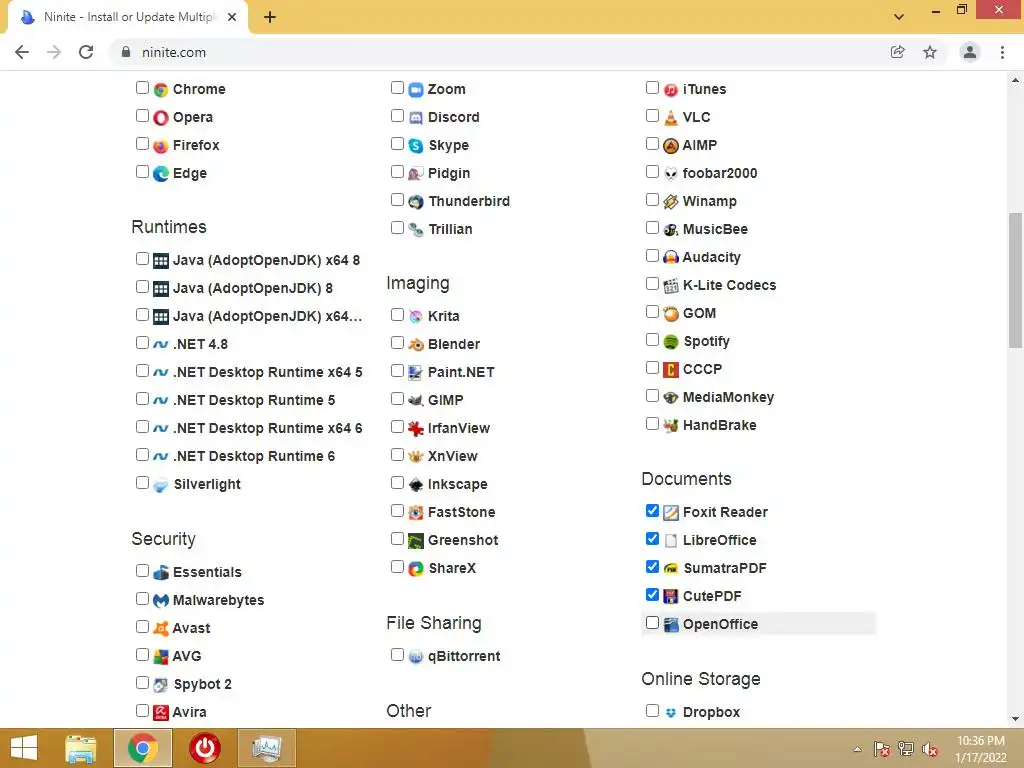
Task: Click the Zoom app icon
Action: [x=415, y=89]
